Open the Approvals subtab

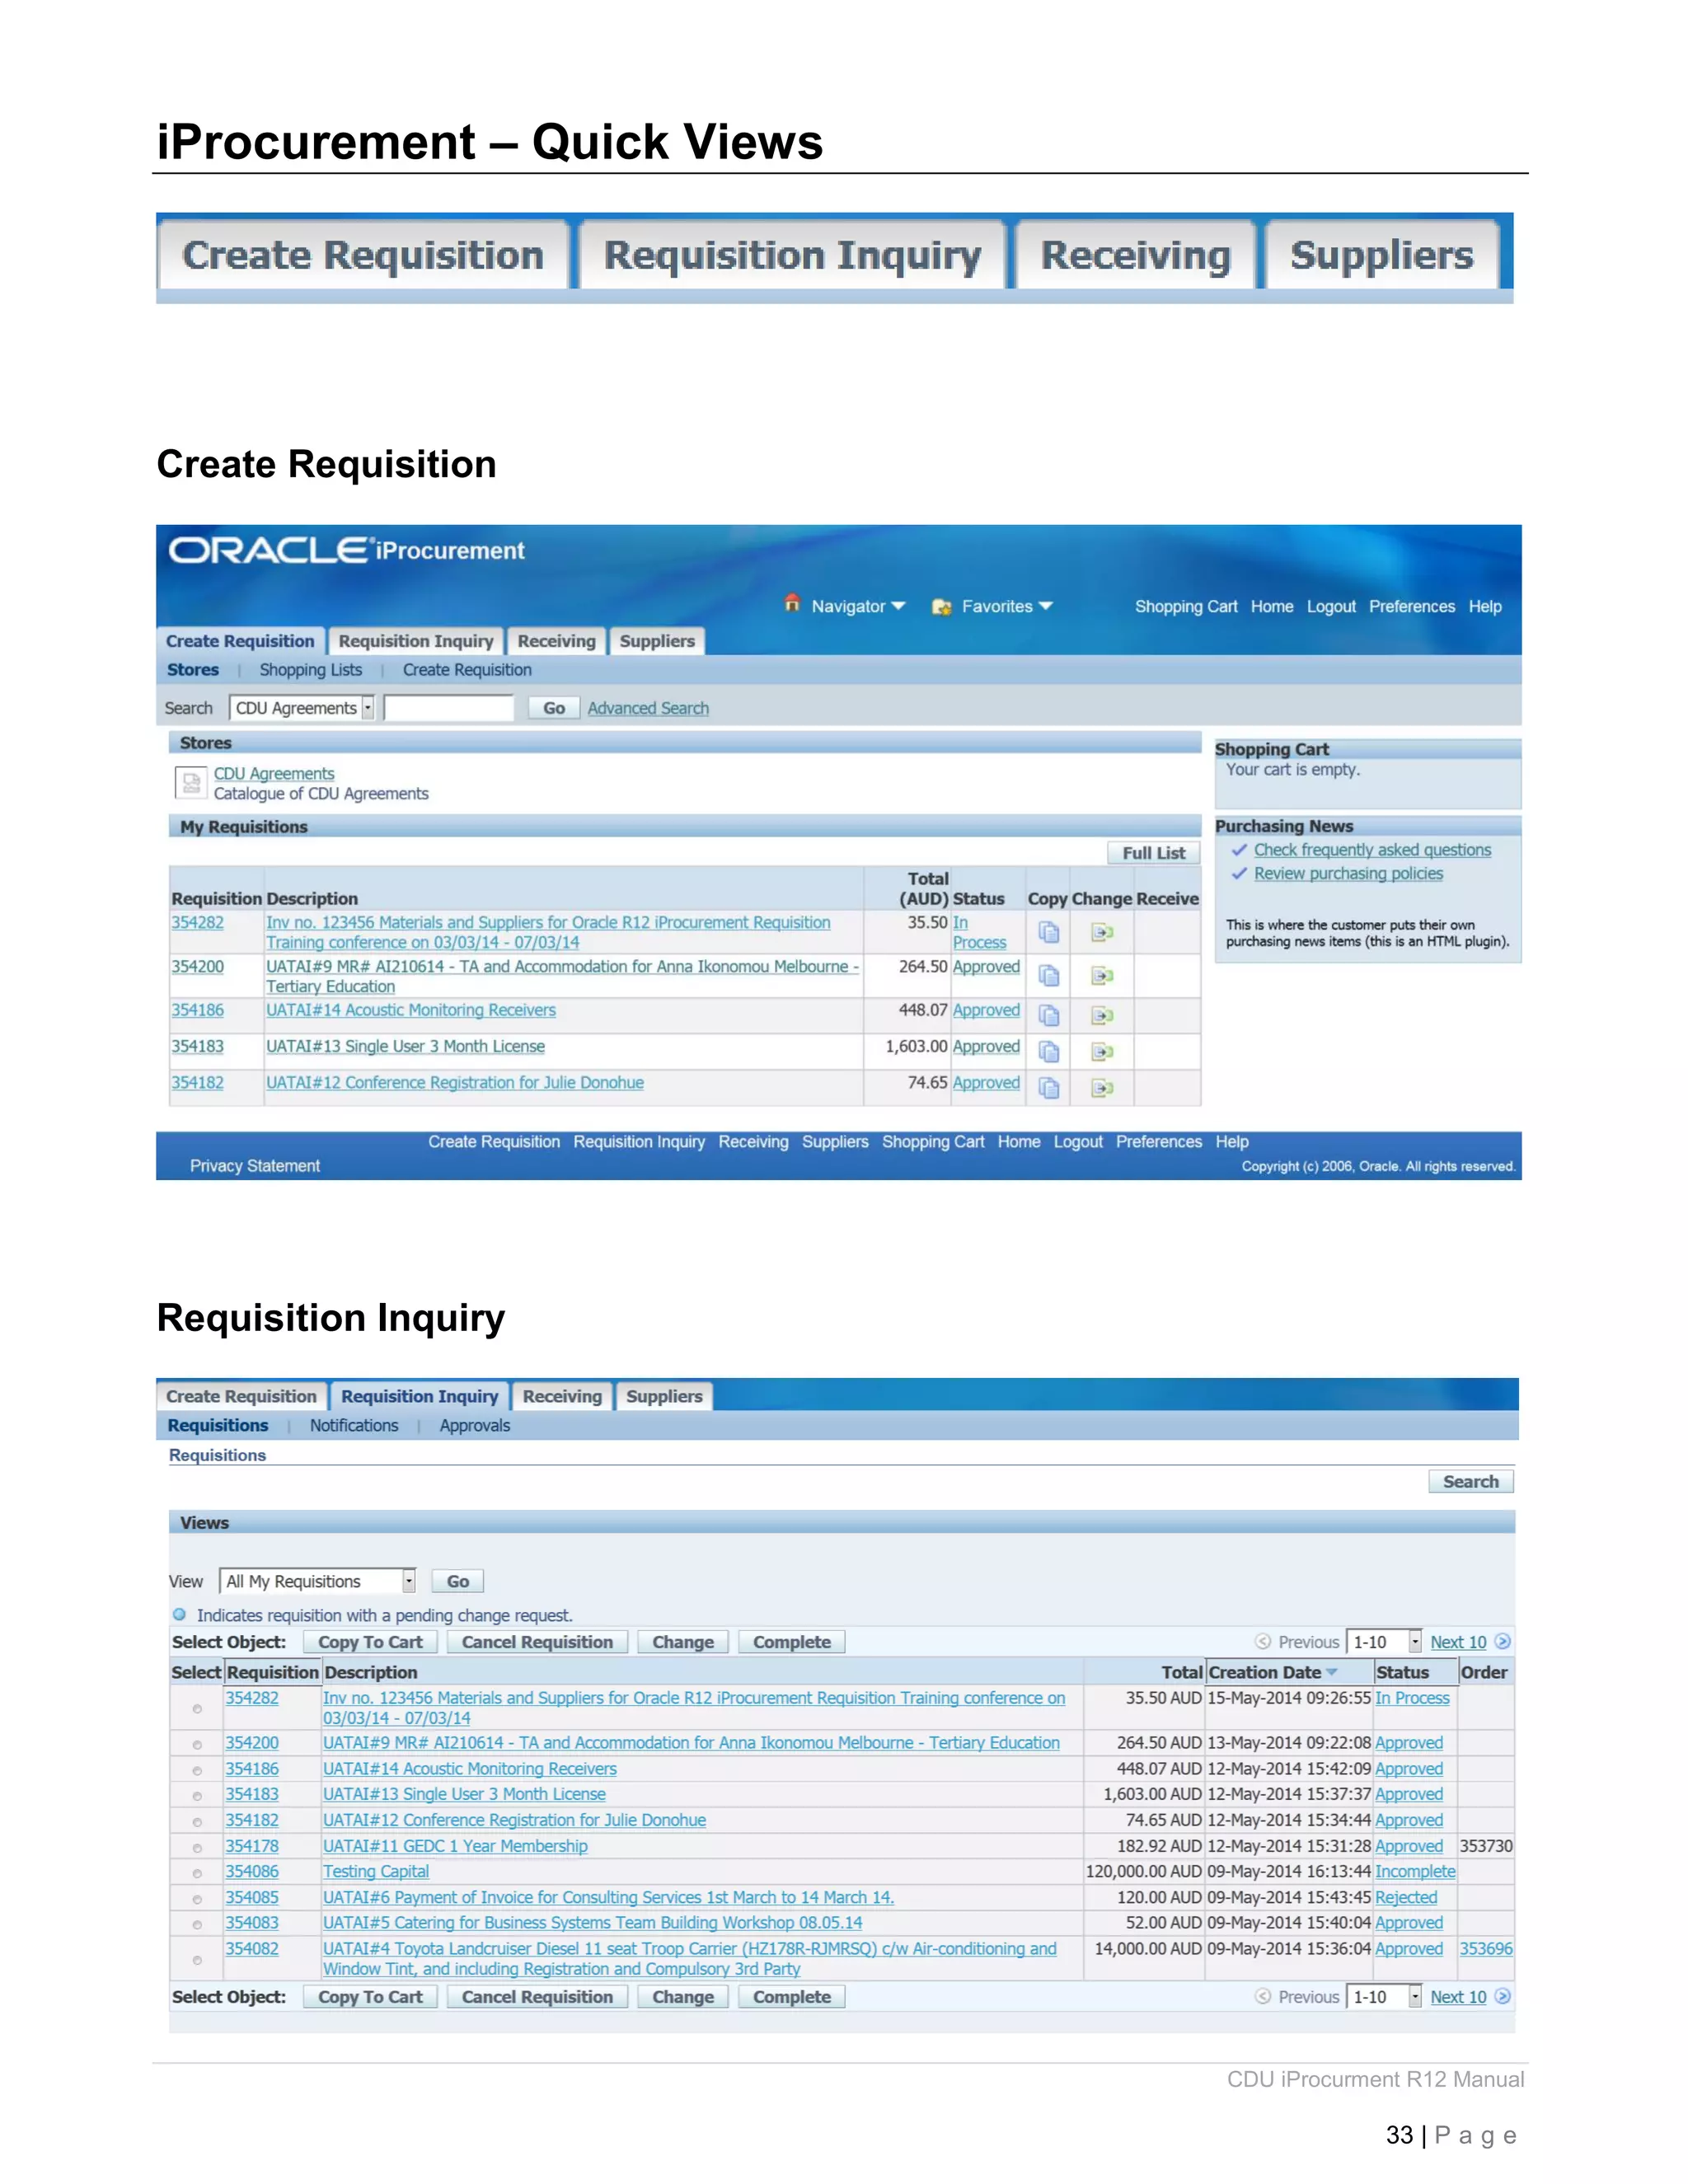tap(475, 1425)
